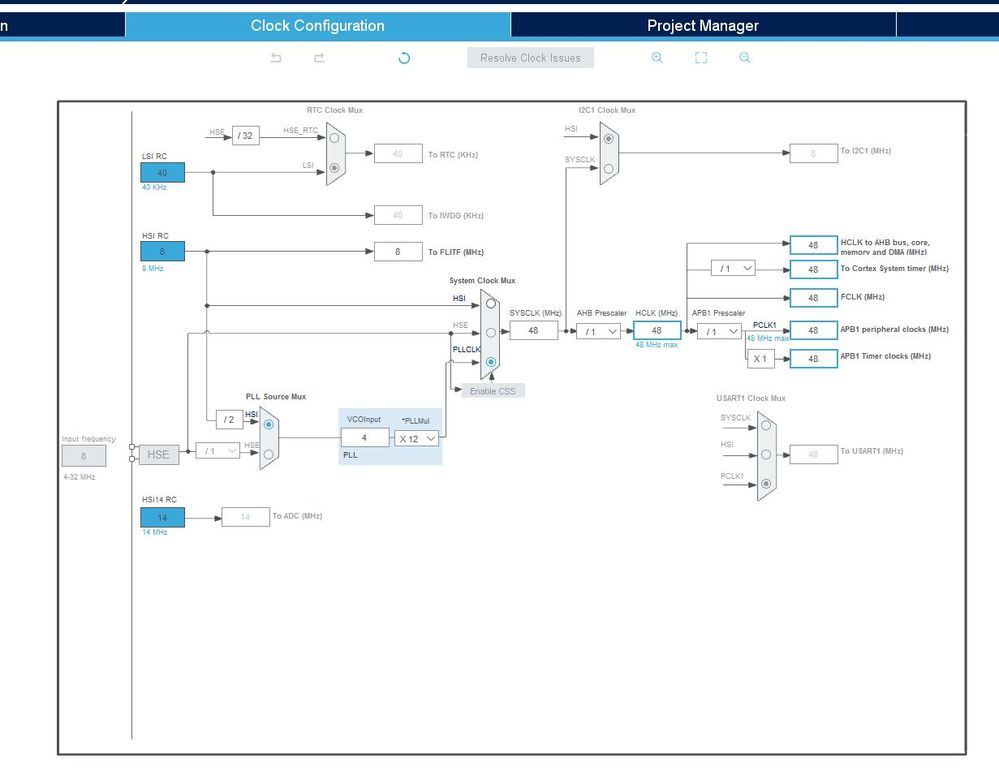Screen dimensions: 999x771
Task: Click the HSE source block
Action: (x=159, y=454)
